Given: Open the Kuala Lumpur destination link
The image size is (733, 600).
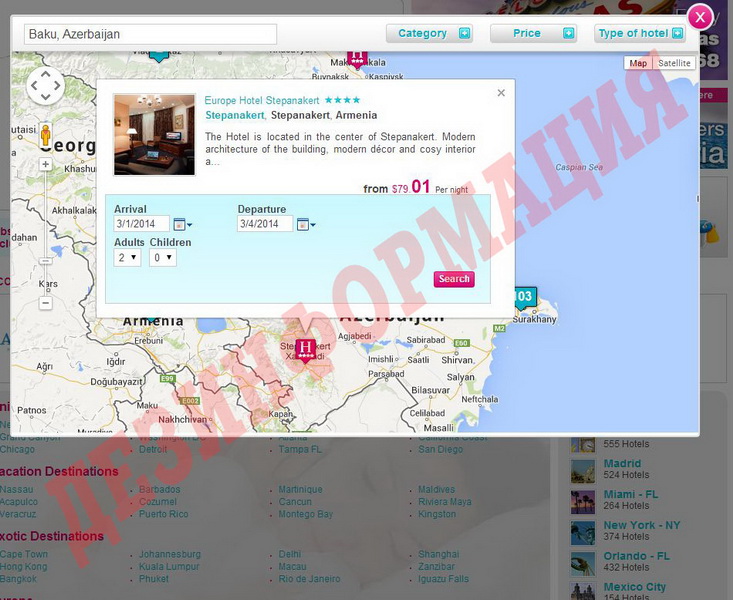Looking at the screenshot, I should coord(169,566).
